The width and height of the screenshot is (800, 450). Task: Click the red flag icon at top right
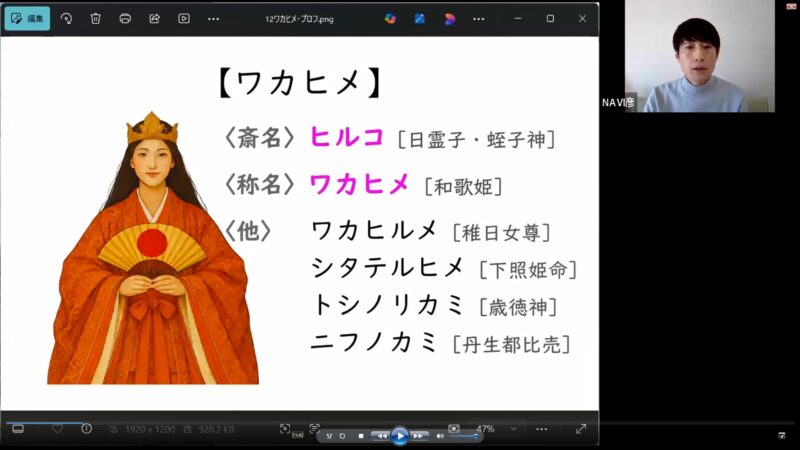click(791, 6)
